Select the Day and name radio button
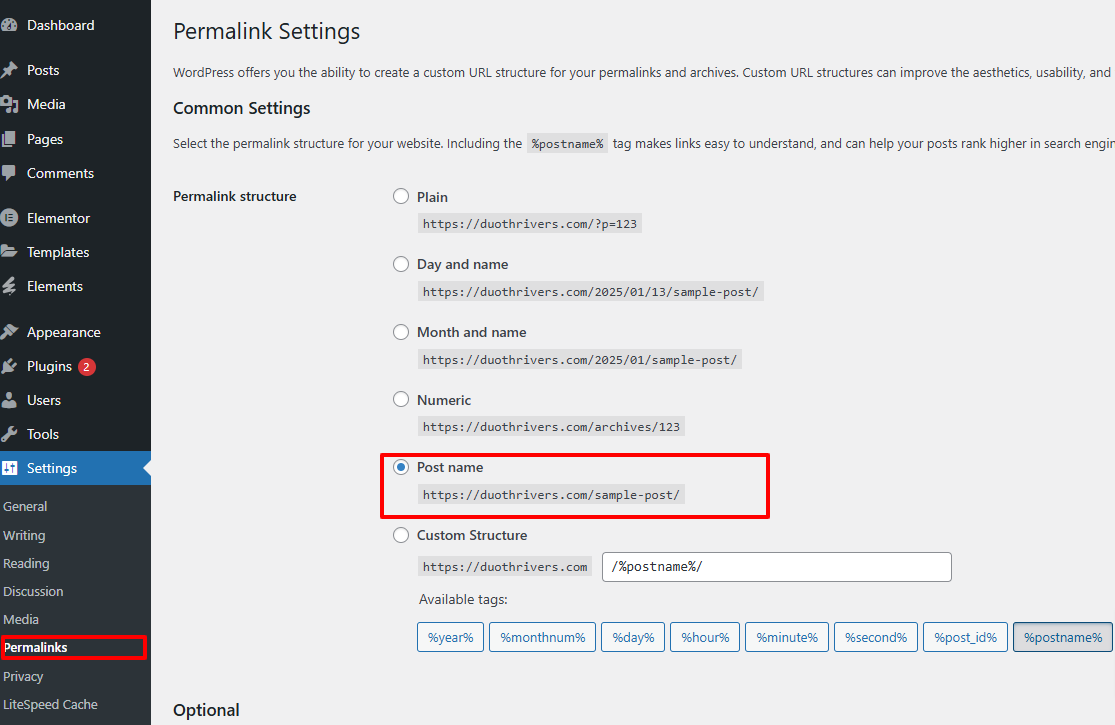This screenshot has width=1115, height=725. click(x=401, y=264)
